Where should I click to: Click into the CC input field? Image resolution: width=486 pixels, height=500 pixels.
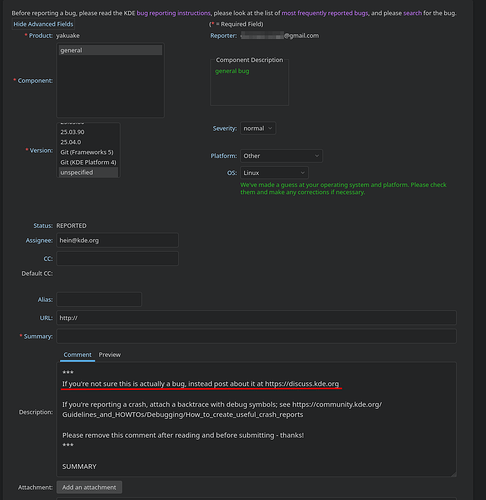point(117,259)
